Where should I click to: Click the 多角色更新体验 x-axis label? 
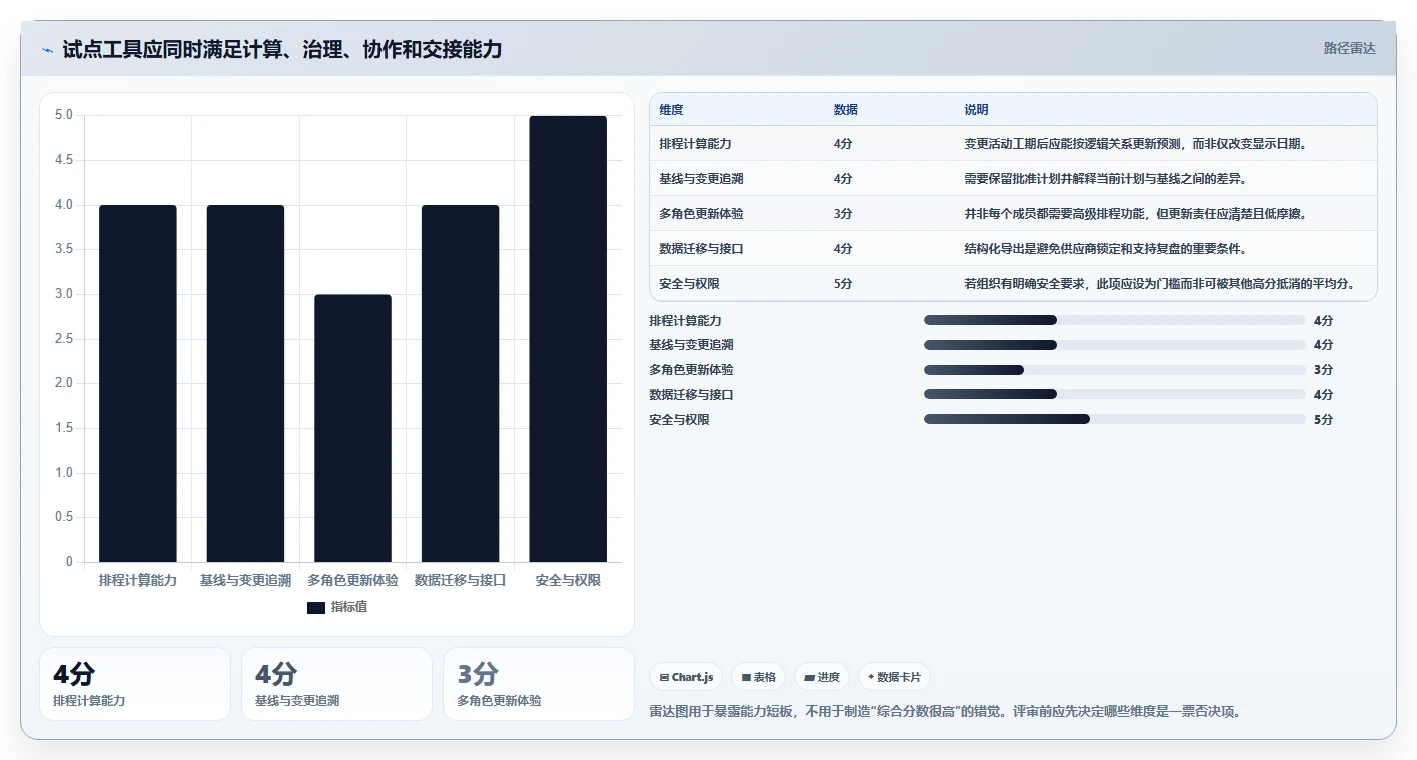pyautogui.click(x=353, y=580)
